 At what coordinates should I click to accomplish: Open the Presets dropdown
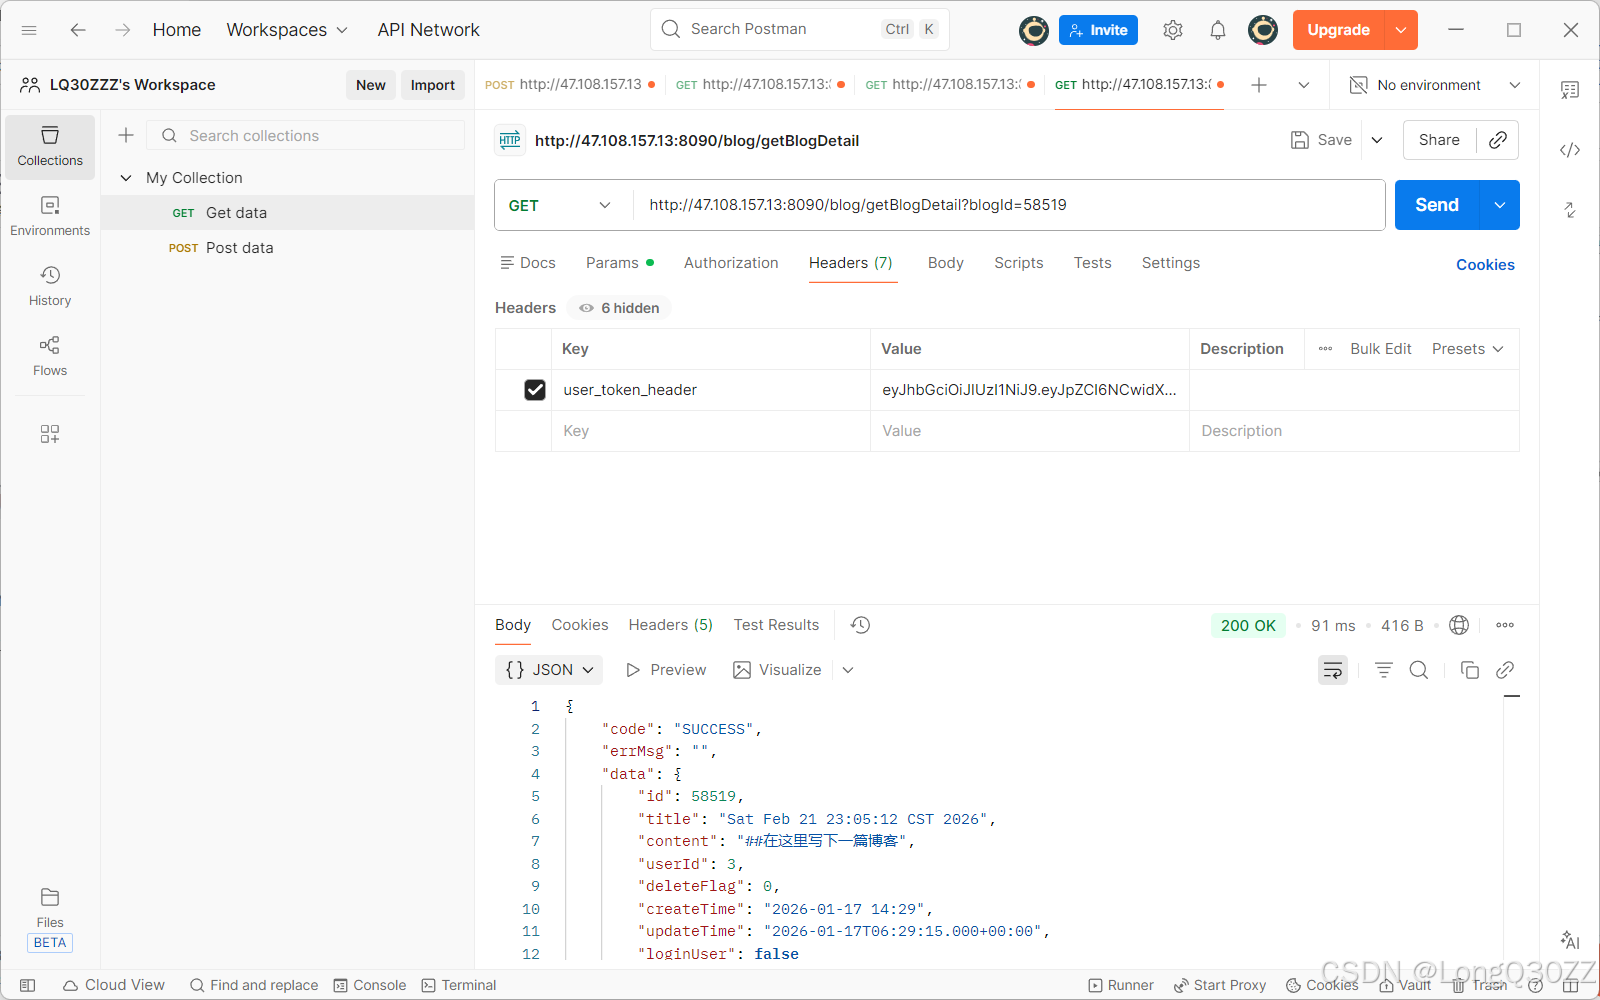pyautogui.click(x=1467, y=349)
